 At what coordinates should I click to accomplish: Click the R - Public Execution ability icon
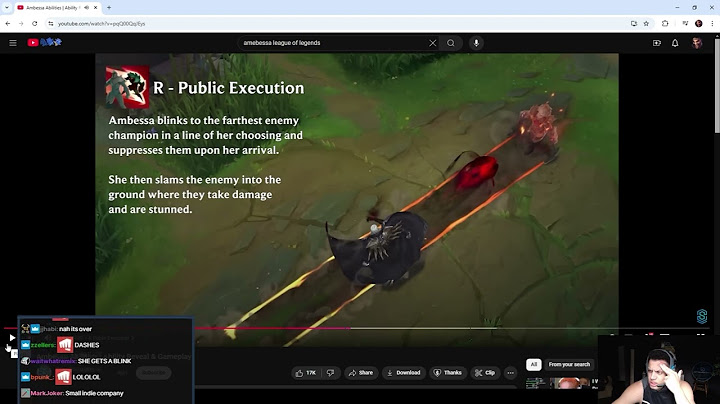(127, 87)
